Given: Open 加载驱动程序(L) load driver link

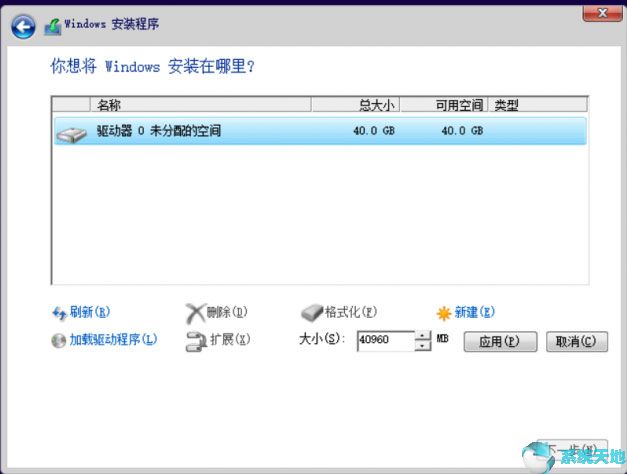Looking at the screenshot, I should 114,340.
